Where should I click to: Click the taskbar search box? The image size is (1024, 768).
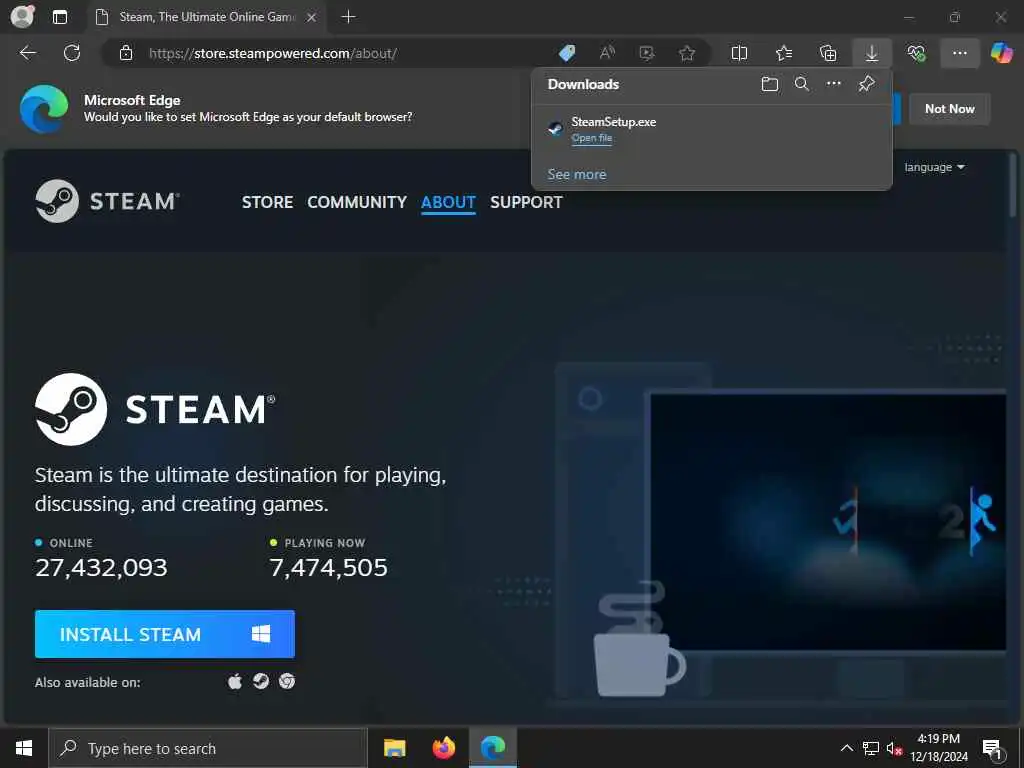click(208, 748)
